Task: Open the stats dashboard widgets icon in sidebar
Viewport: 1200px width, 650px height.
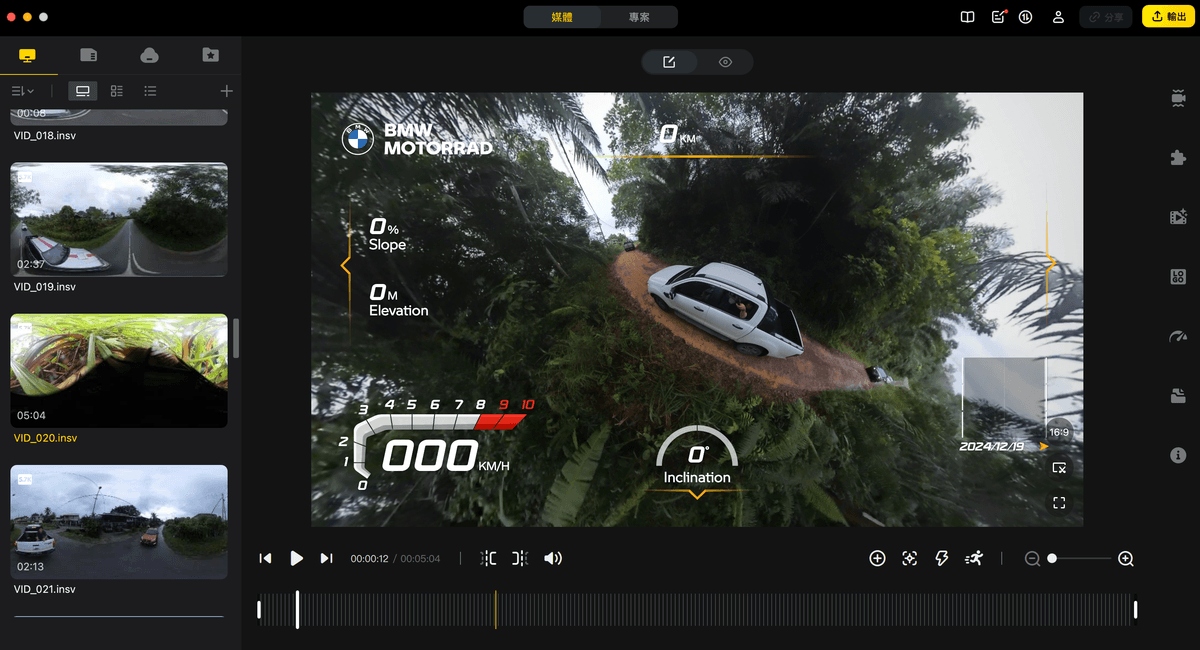Action: pos(1178,277)
